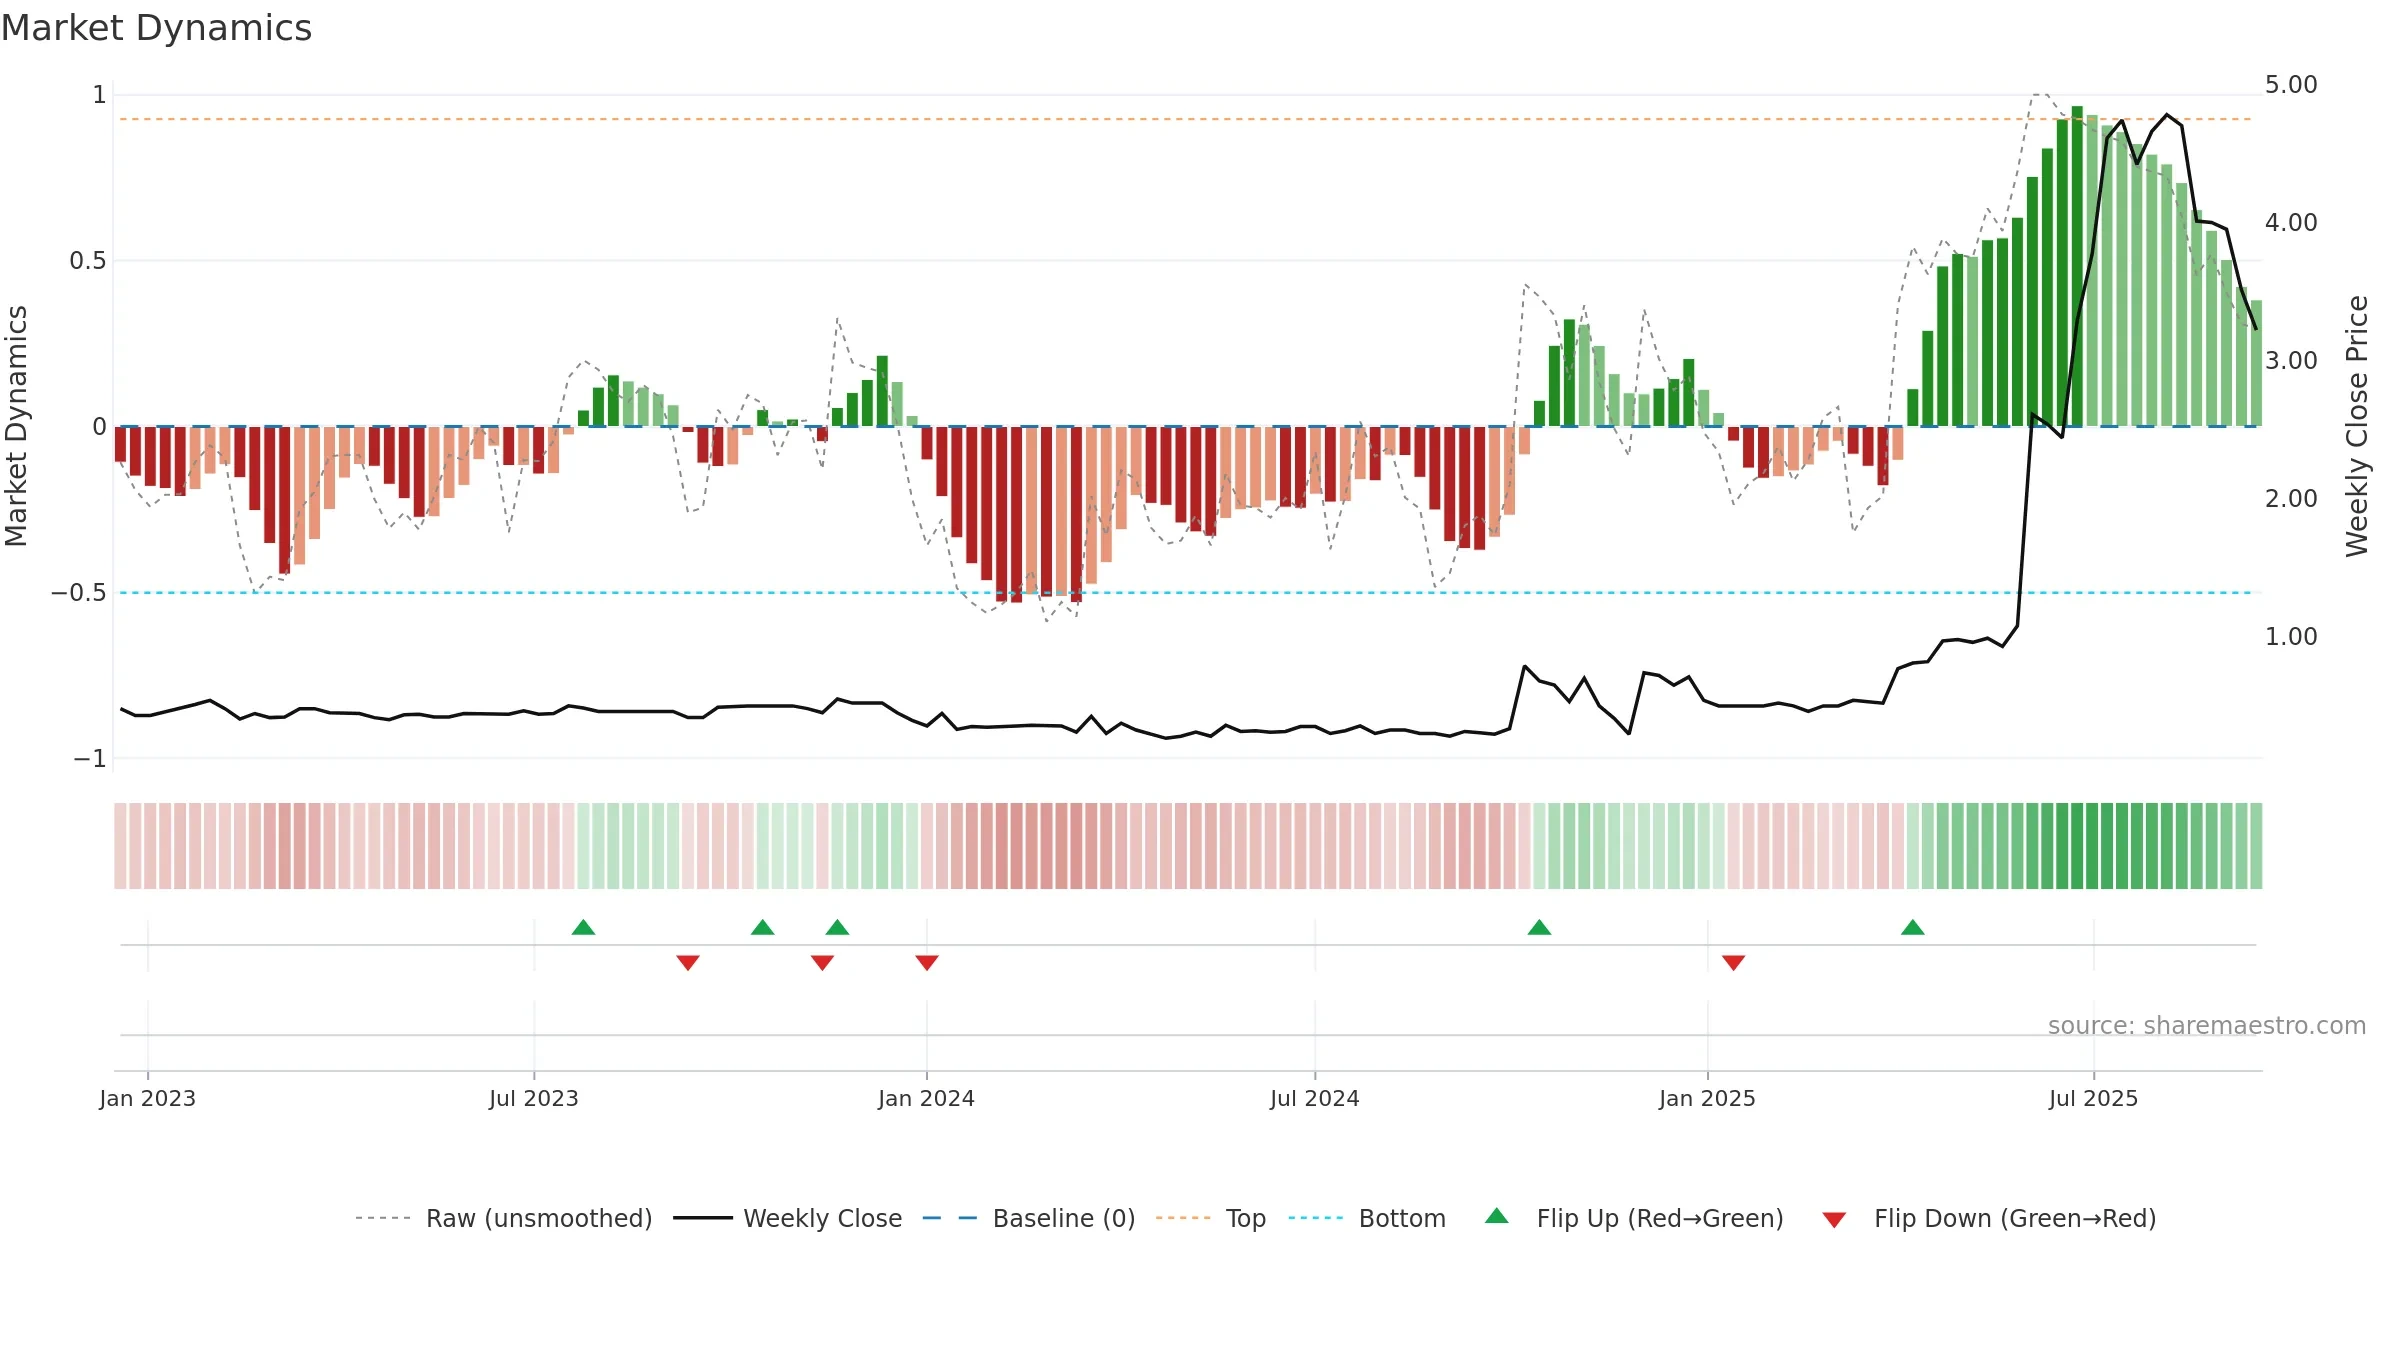The width and height of the screenshot is (2400, 1350).
Task: Click the vertical Market Dynamics axis title
Action: tap(16, 426)
